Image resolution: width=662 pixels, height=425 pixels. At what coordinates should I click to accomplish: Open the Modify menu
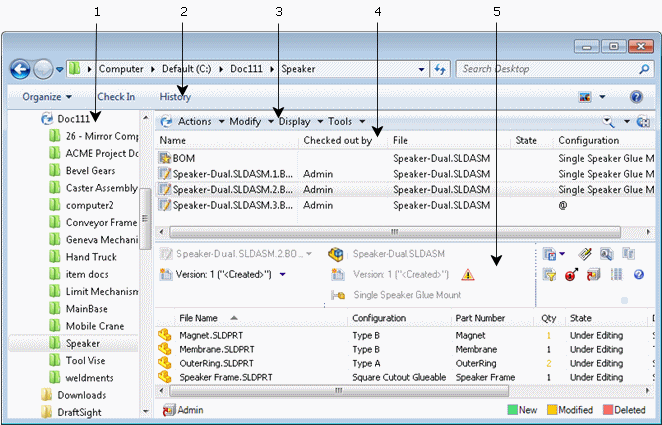click(251, 121)
